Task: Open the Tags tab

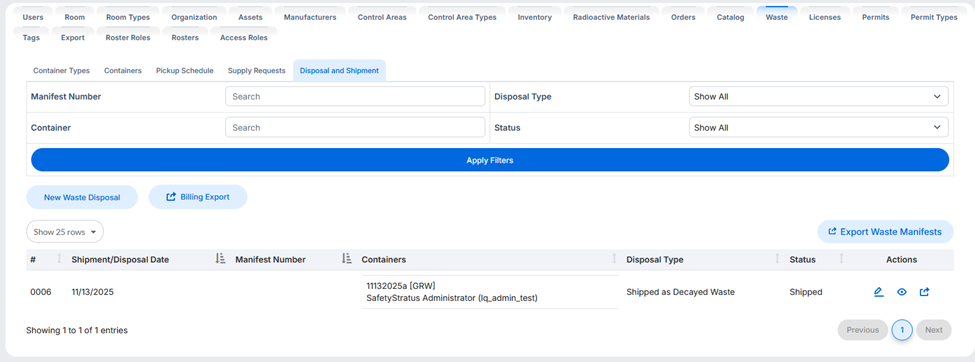Action: [x=31, y=37]
